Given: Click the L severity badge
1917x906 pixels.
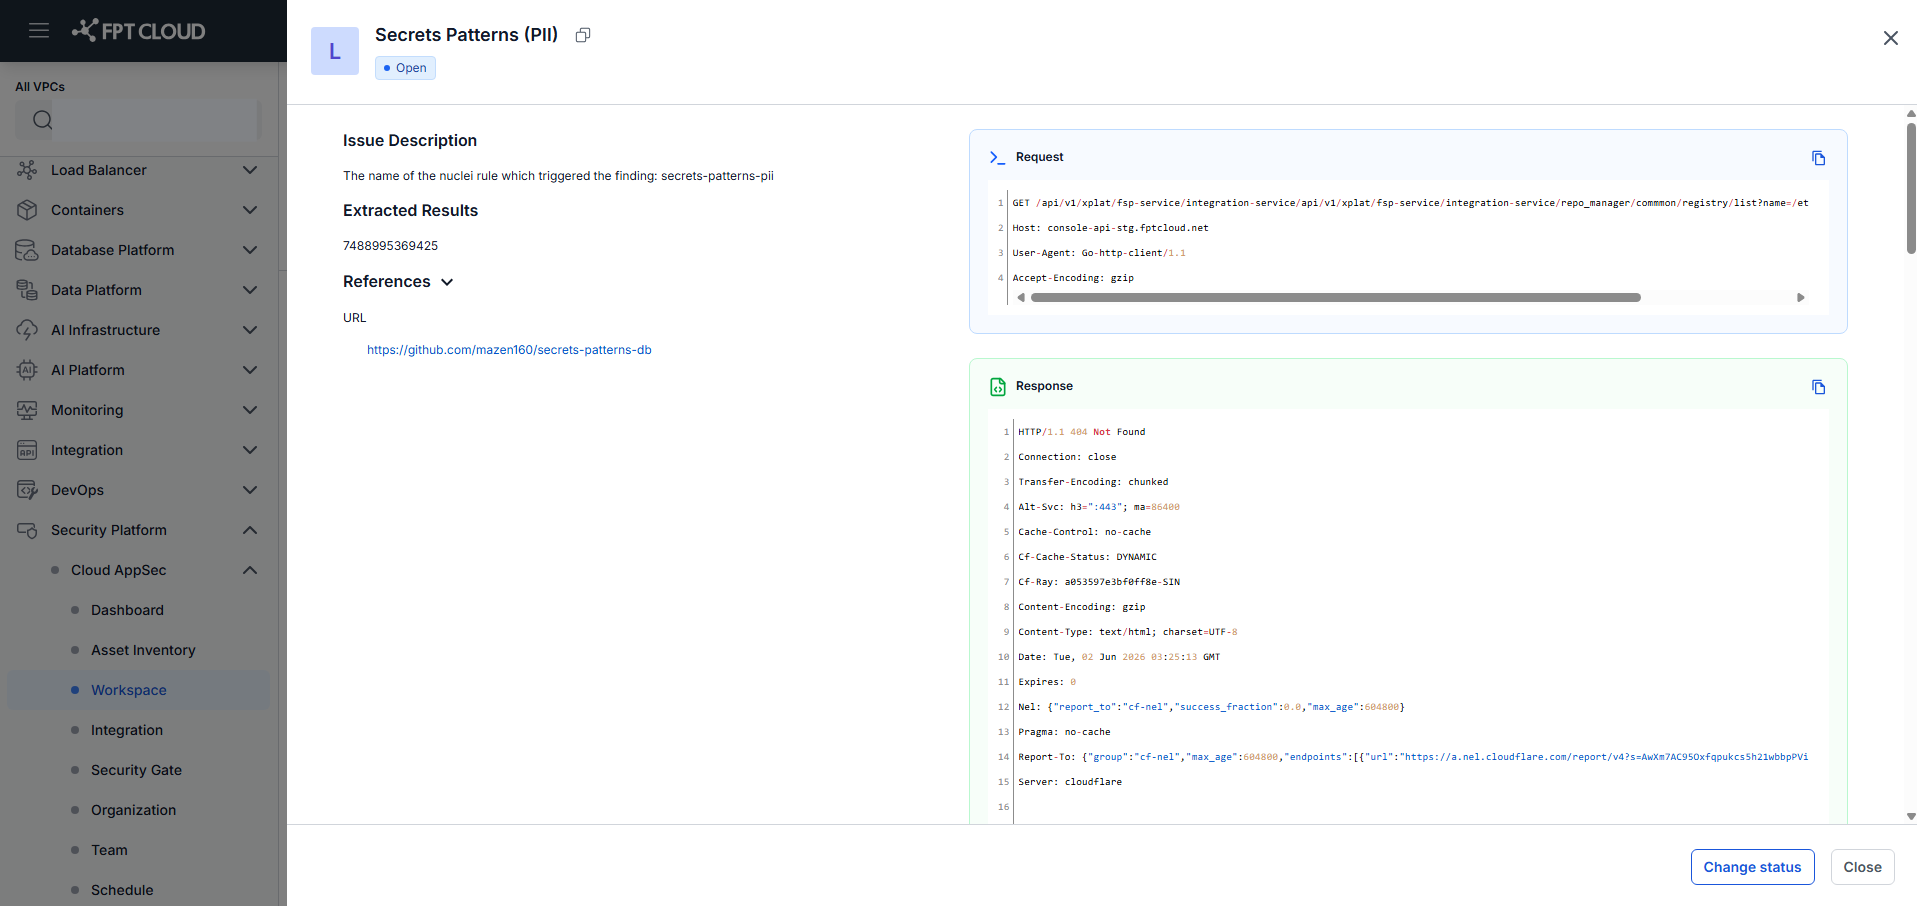Looking at the screenshot, I should point(335,51).
